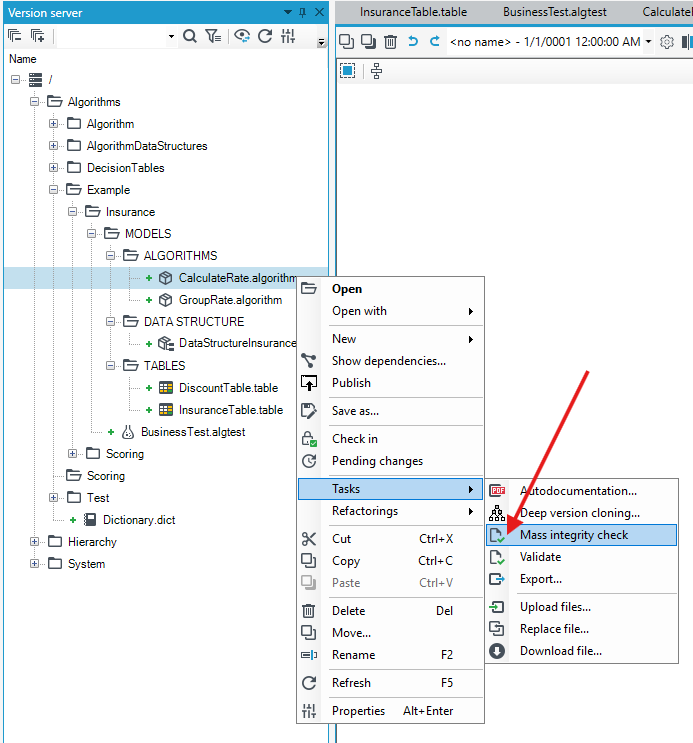Choose Download file option
The height and width of the screenshot is (743, 693).
point(582,651)
